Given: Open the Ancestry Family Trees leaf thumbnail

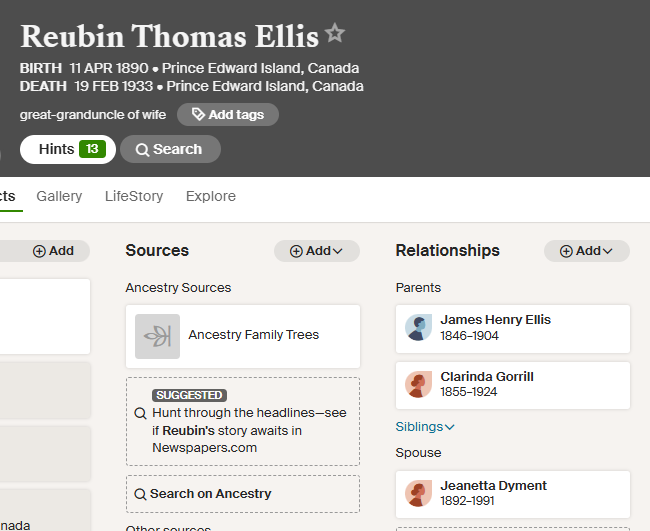Looking at the screenshot, I should (158, 336).
